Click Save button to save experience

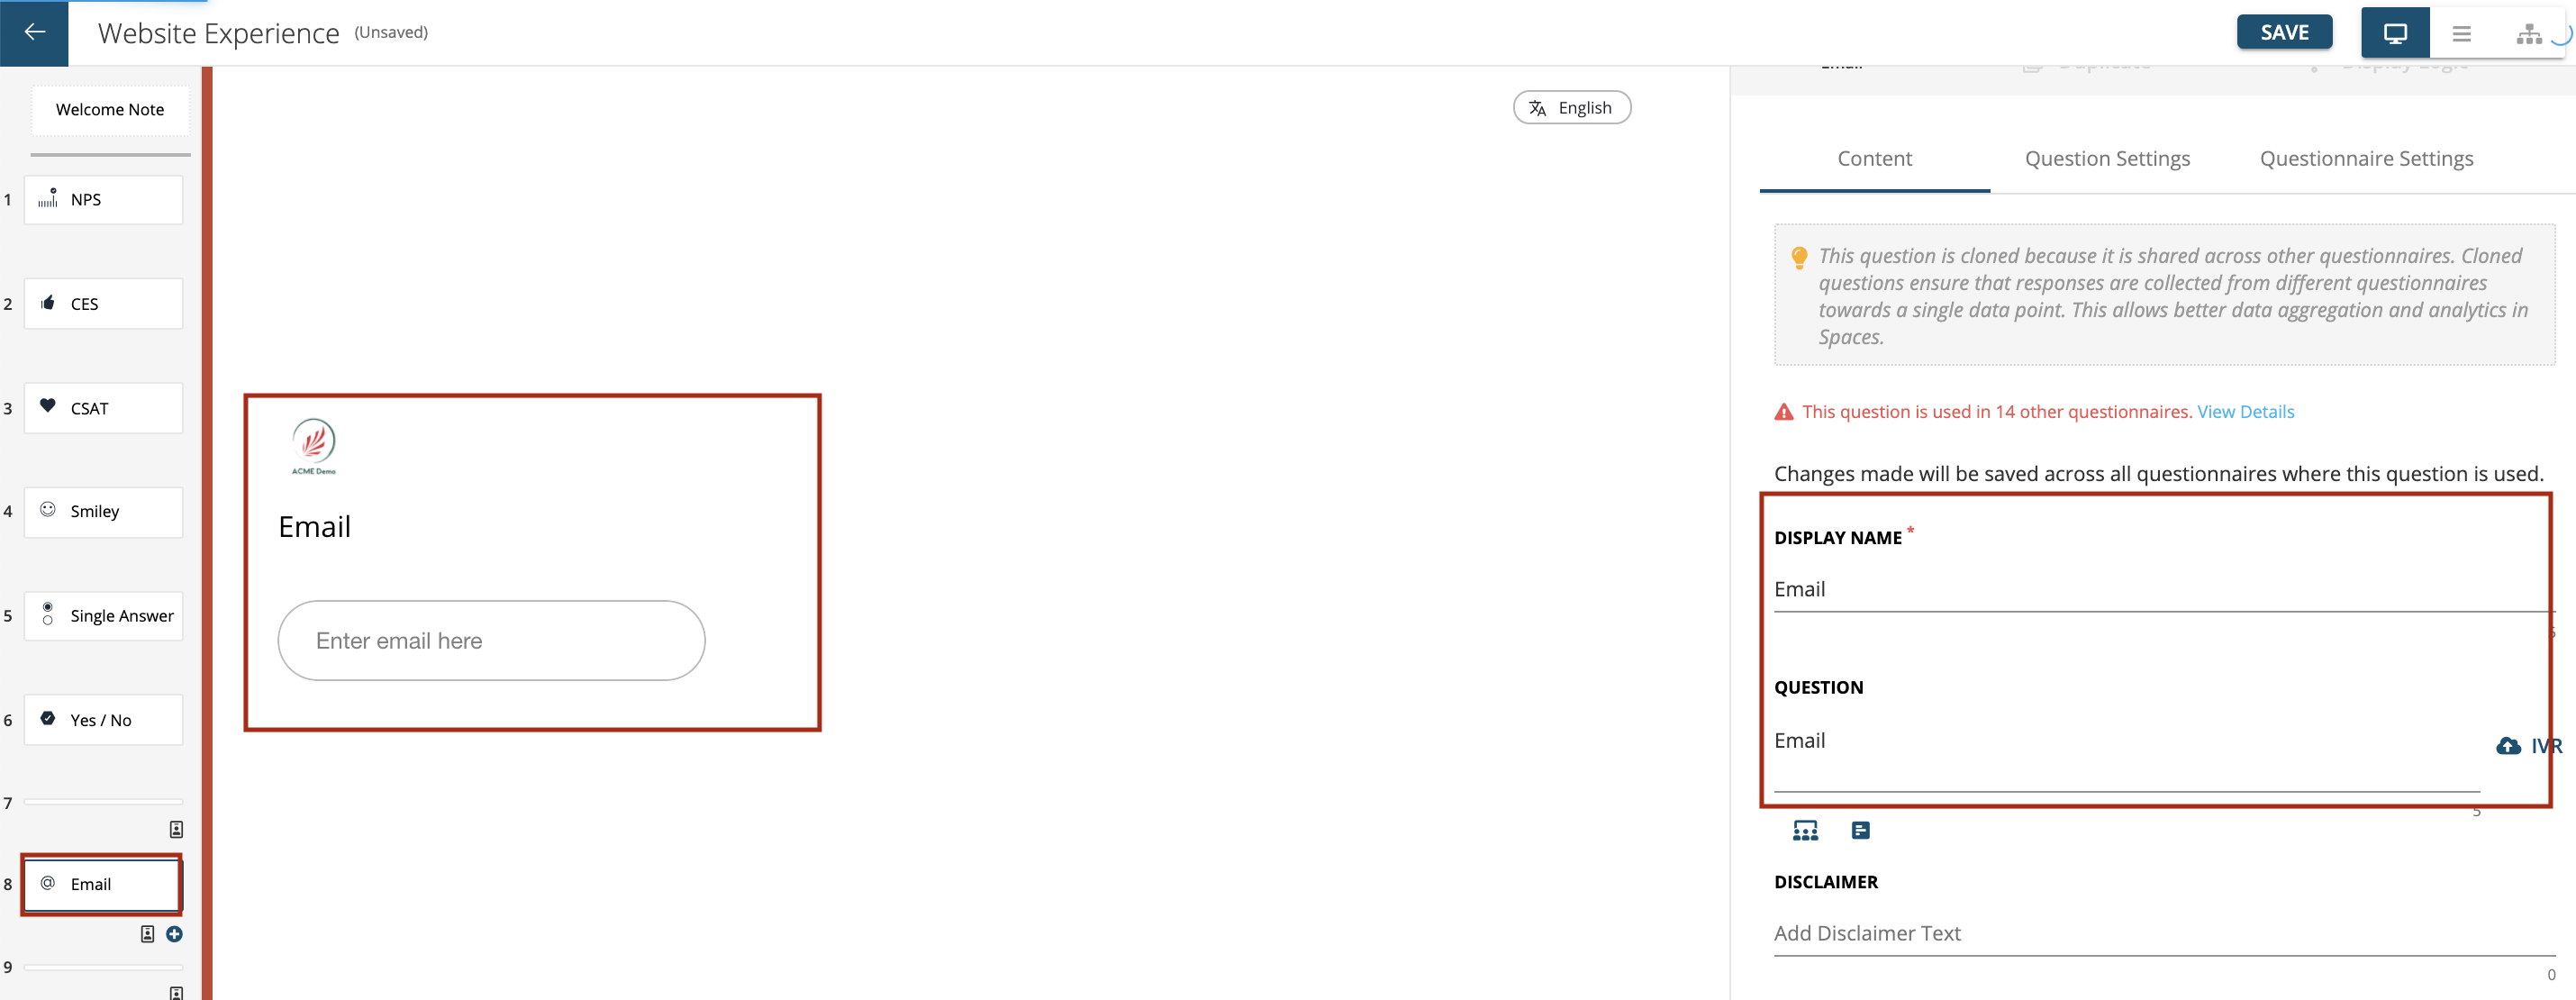pyautogui.click(x=2285, y=30)
